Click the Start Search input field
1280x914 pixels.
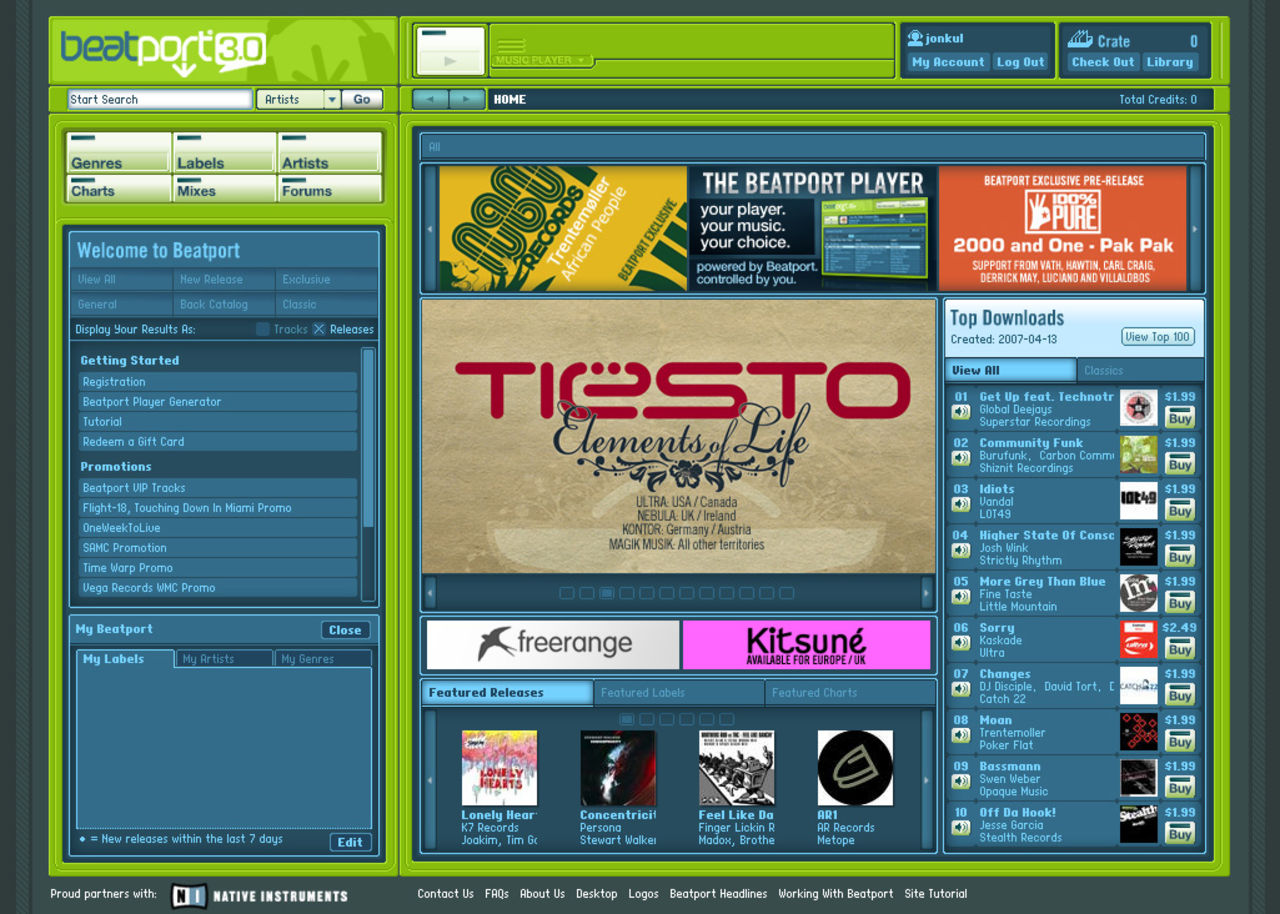(159, 99)
